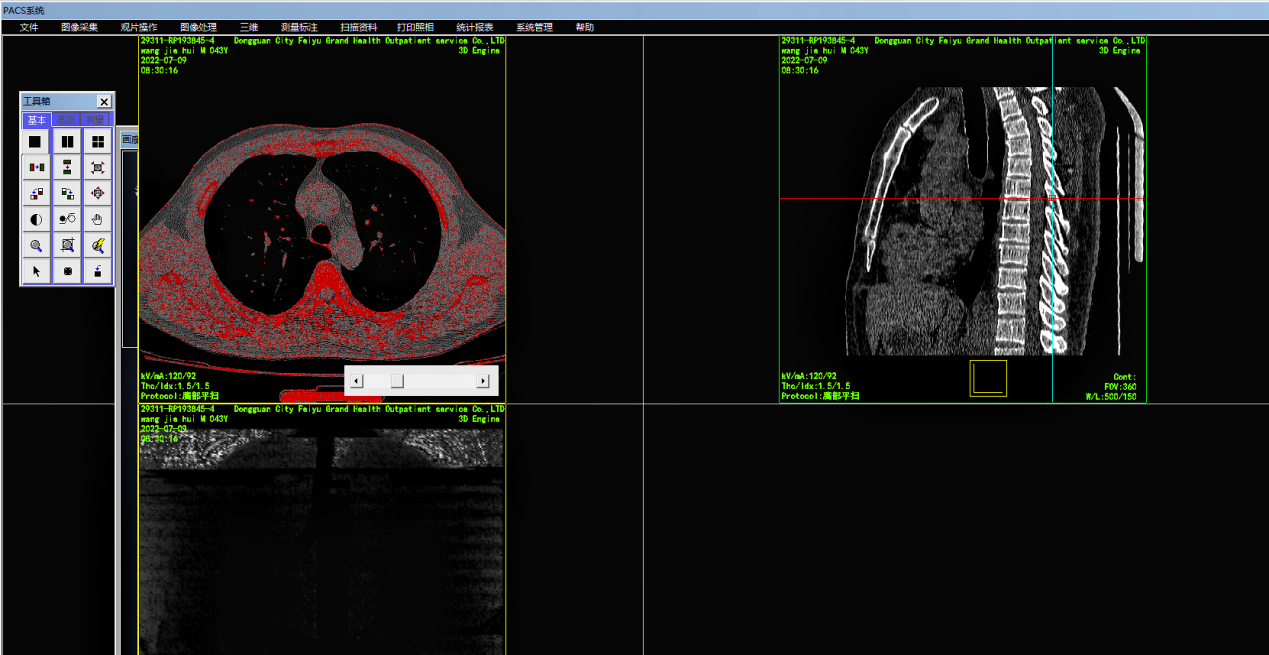Flip image horizontally with mirror tool

pyautogui.click(x=35, y=167)
